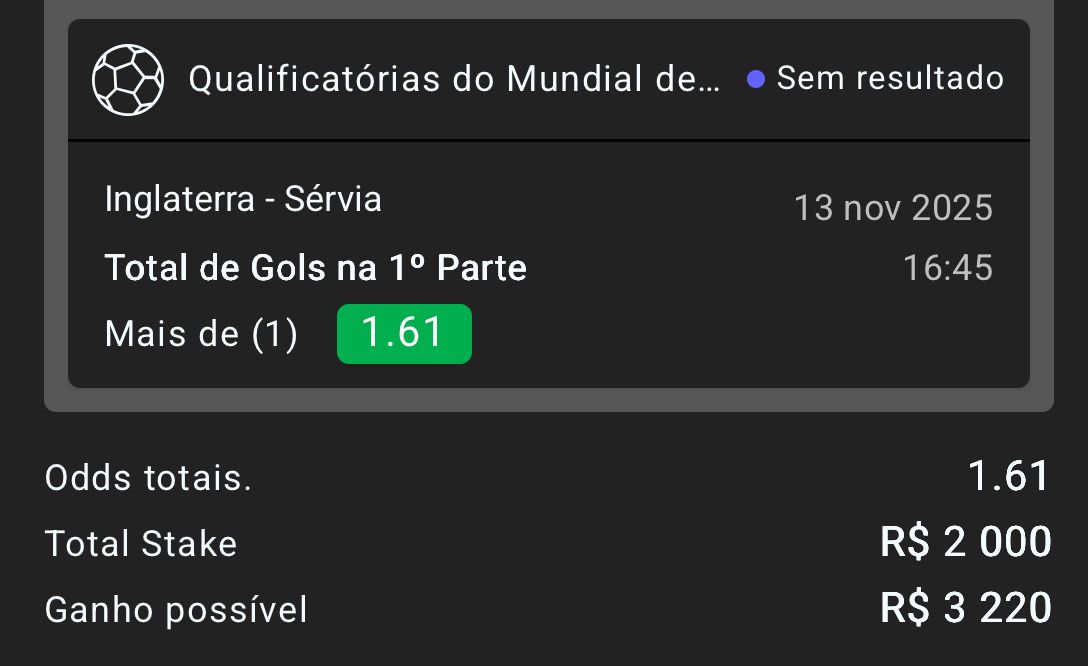Image resolution: width=1088 pixels, height=666 pixels.
Task: Click the green 1.61 odds badge
Action: click(x=404, y=333)
